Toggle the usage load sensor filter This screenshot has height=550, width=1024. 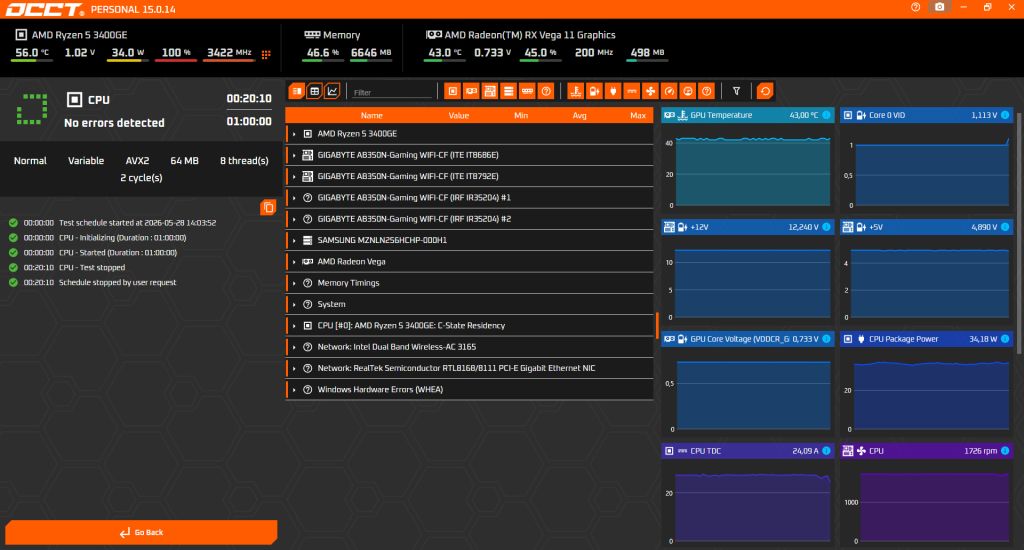pos(688,91)
